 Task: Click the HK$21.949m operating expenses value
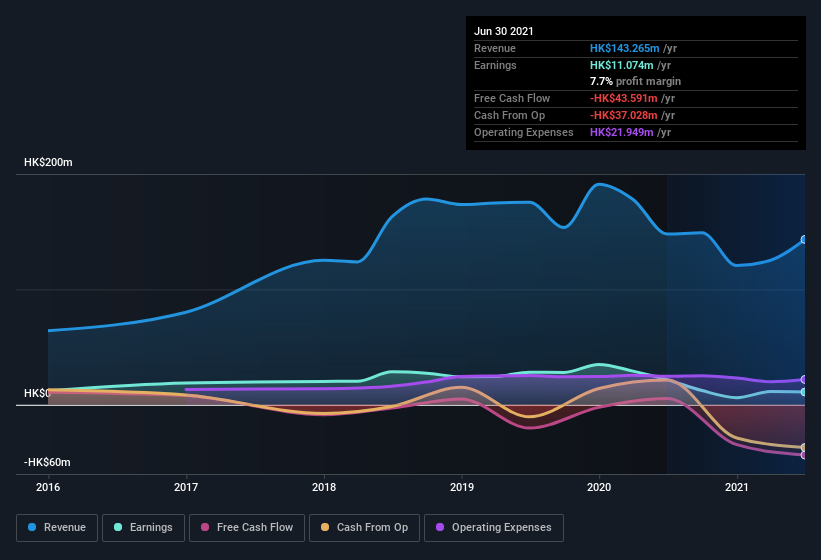click(x=622, y=132)
